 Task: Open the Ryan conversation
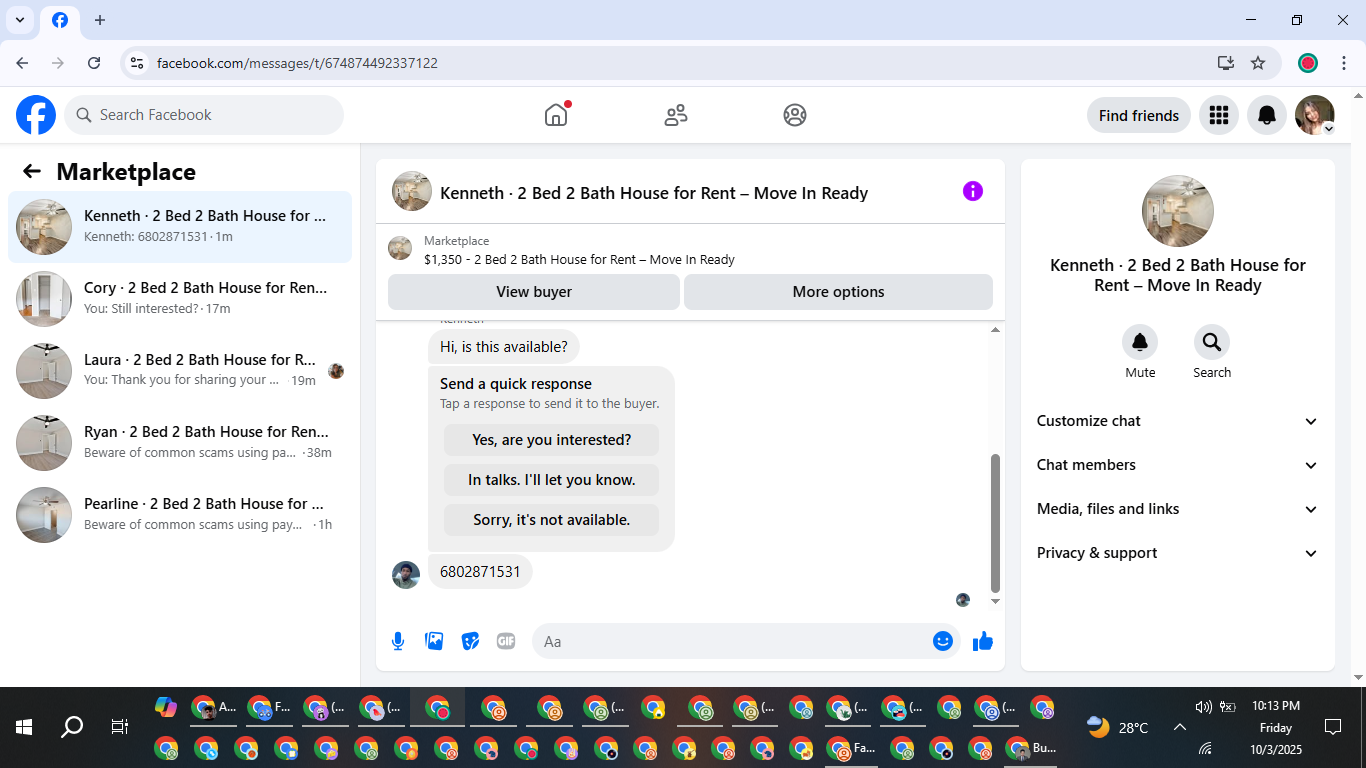[180, 443]
